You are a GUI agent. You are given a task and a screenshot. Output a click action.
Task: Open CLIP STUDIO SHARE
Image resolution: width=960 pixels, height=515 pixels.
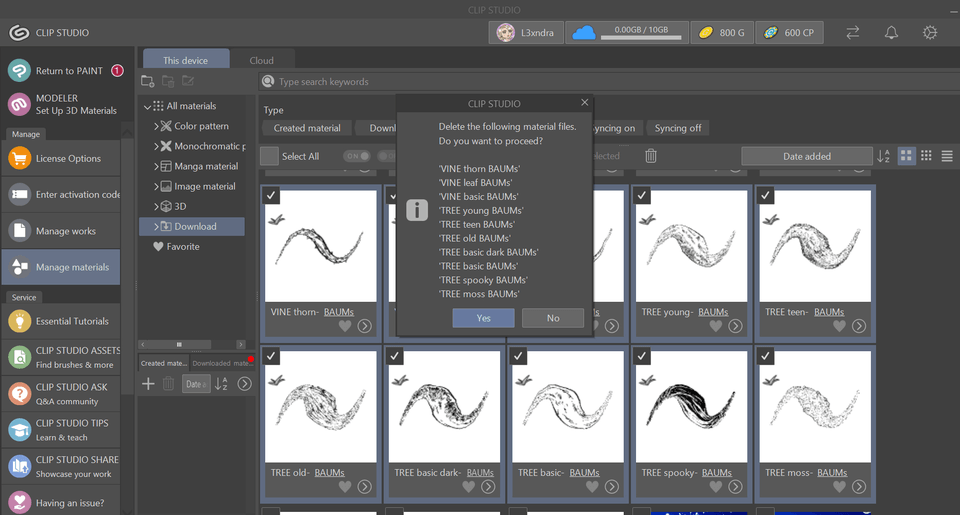(61, 466)
